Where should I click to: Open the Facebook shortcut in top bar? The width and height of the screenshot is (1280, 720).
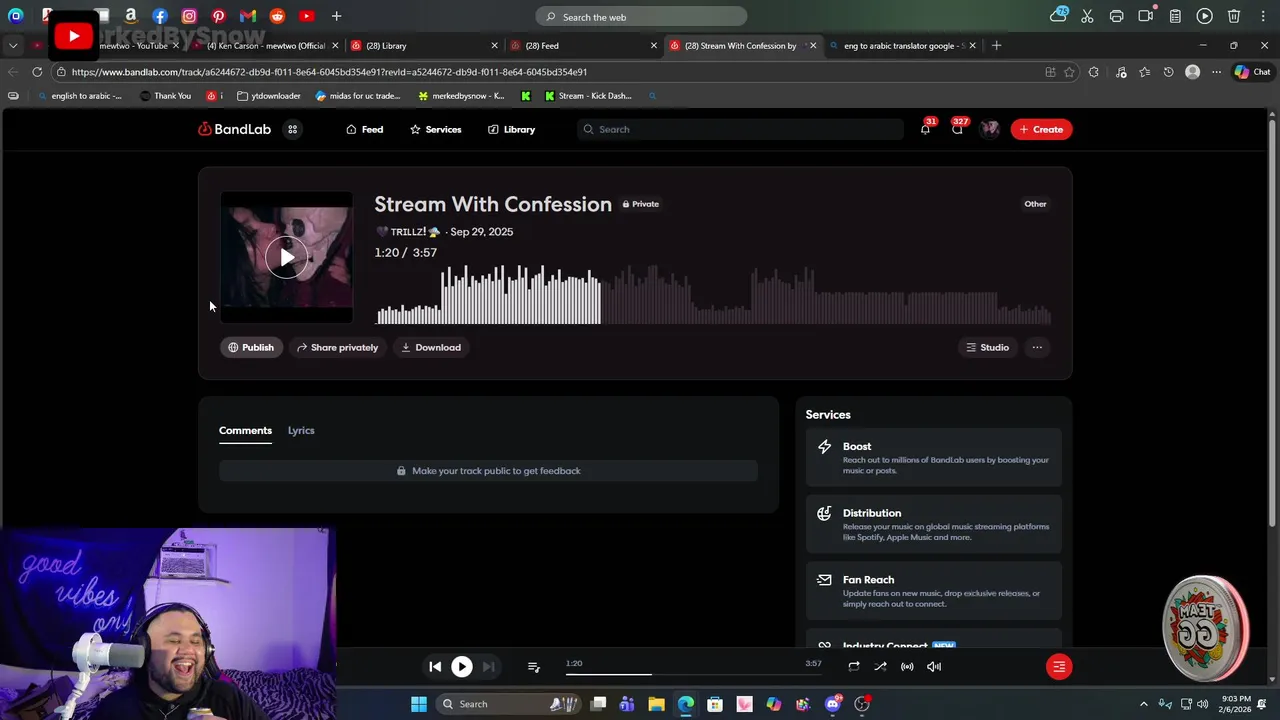[x=160, y=16]
